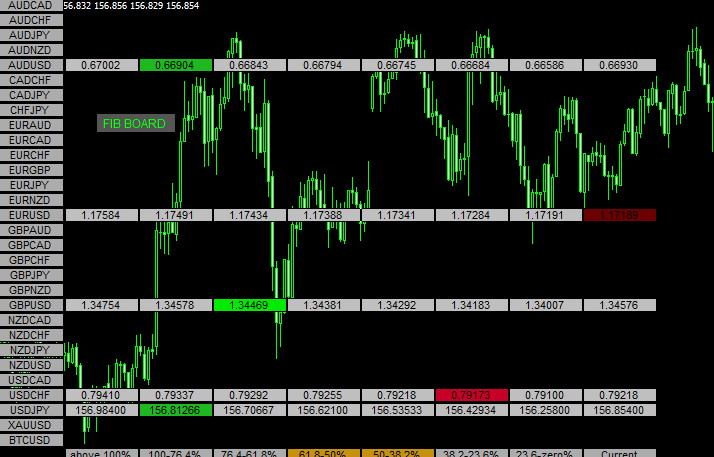Click the GBPJPY symbol button
This screenshot has height=457, width=714.
click(32, 275)
